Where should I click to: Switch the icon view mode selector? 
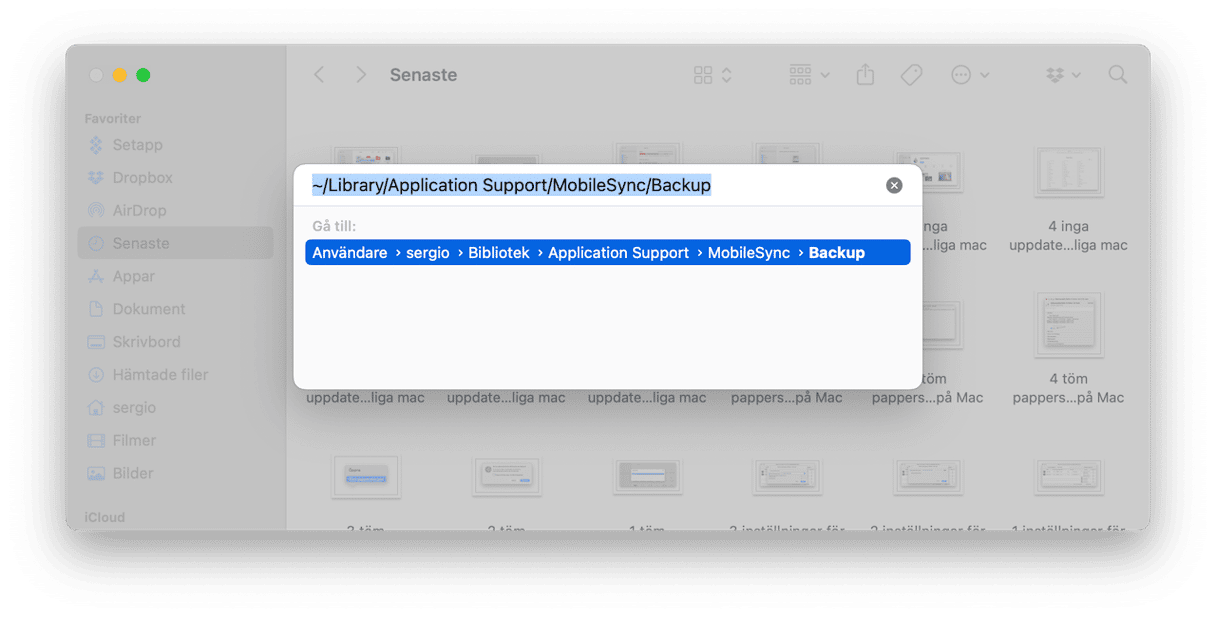click(x=713, y=75)
